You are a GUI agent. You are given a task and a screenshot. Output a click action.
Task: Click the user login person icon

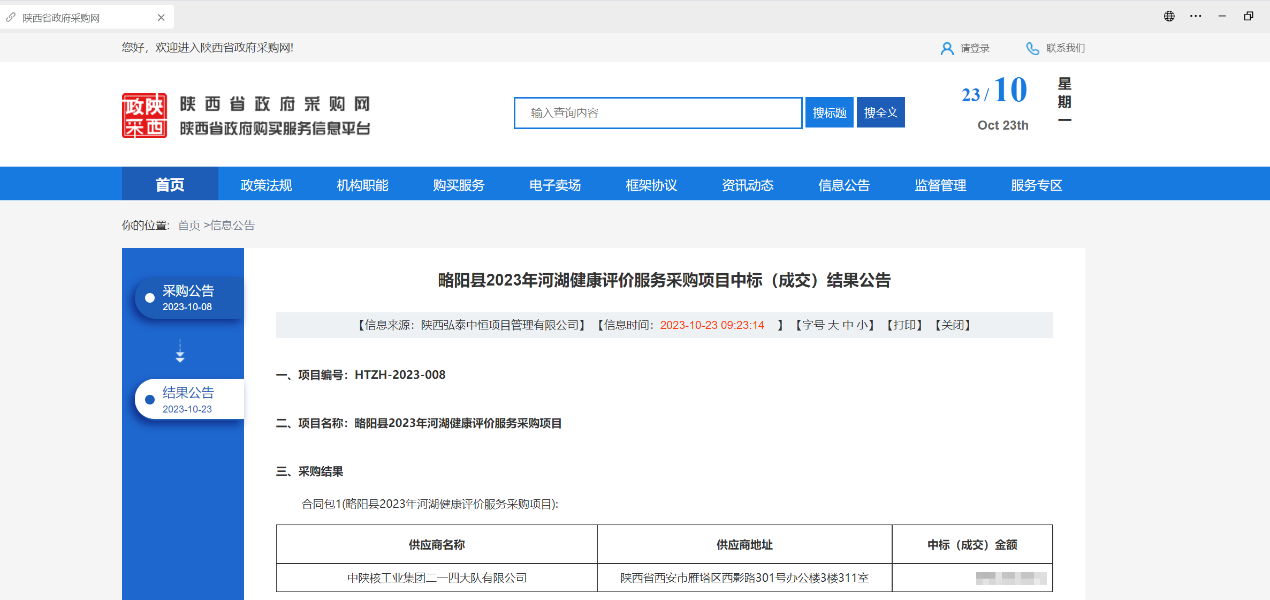click(947, 48)
